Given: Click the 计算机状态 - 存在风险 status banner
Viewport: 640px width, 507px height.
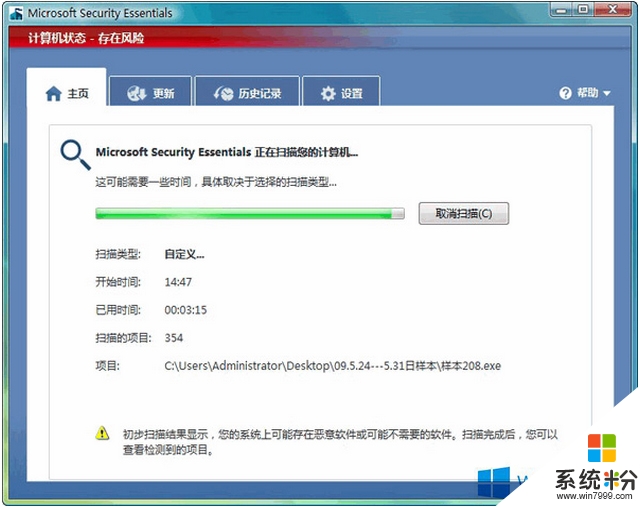Looking at the screenshot, I should click(x=86, y=38).
